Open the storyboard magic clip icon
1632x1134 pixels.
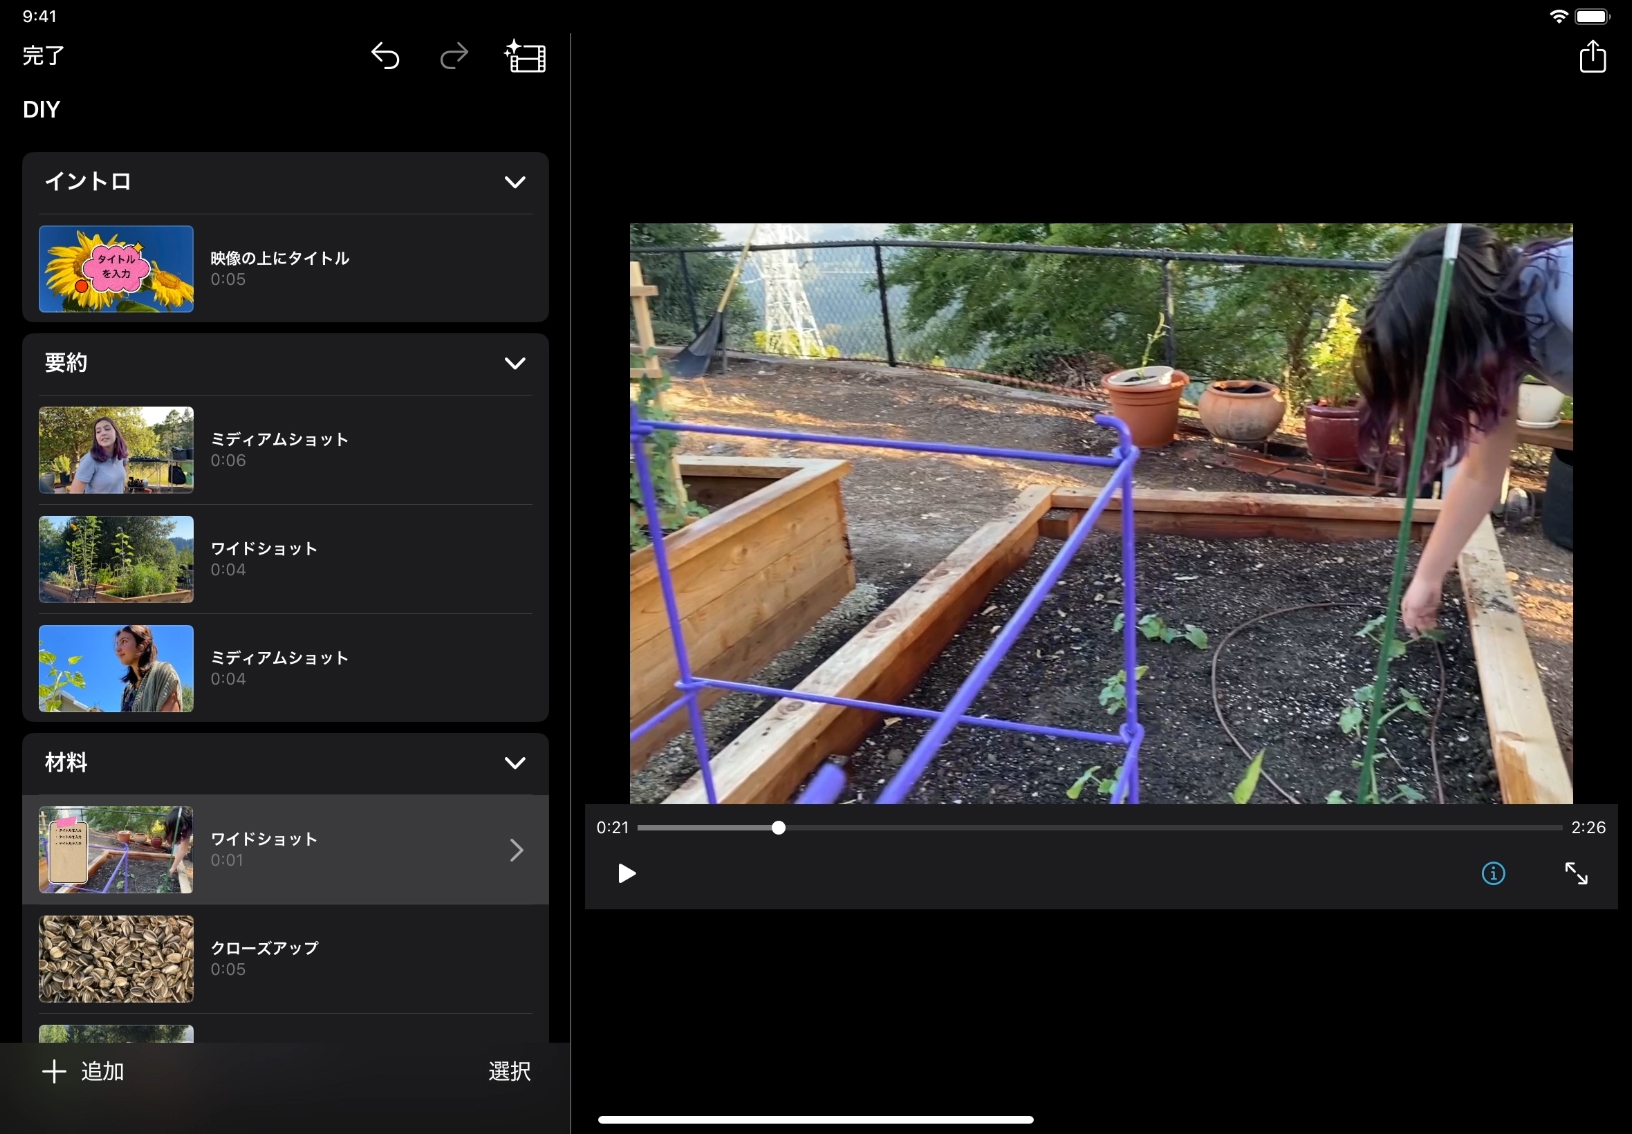525,57
